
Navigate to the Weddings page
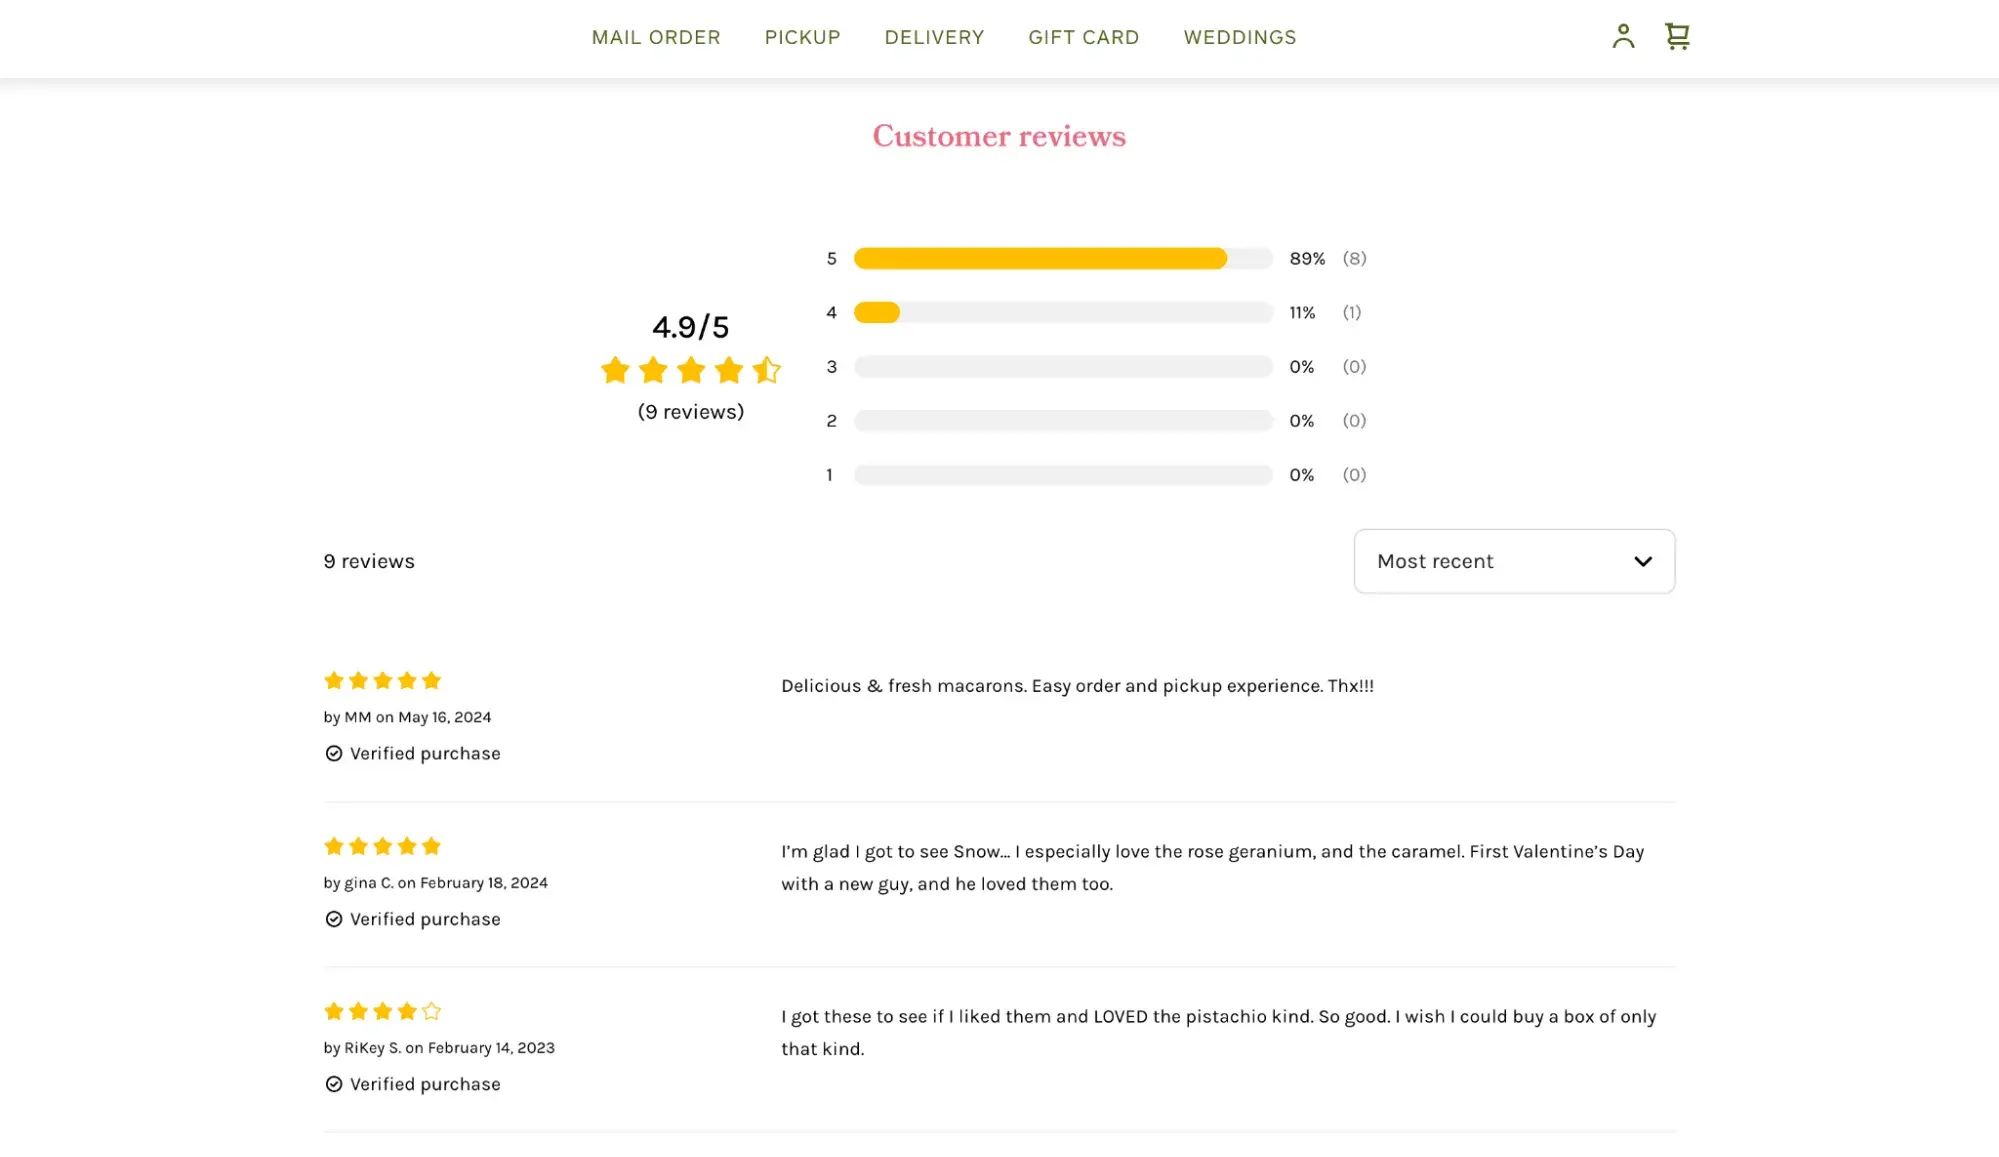(x=1239, y=37)
